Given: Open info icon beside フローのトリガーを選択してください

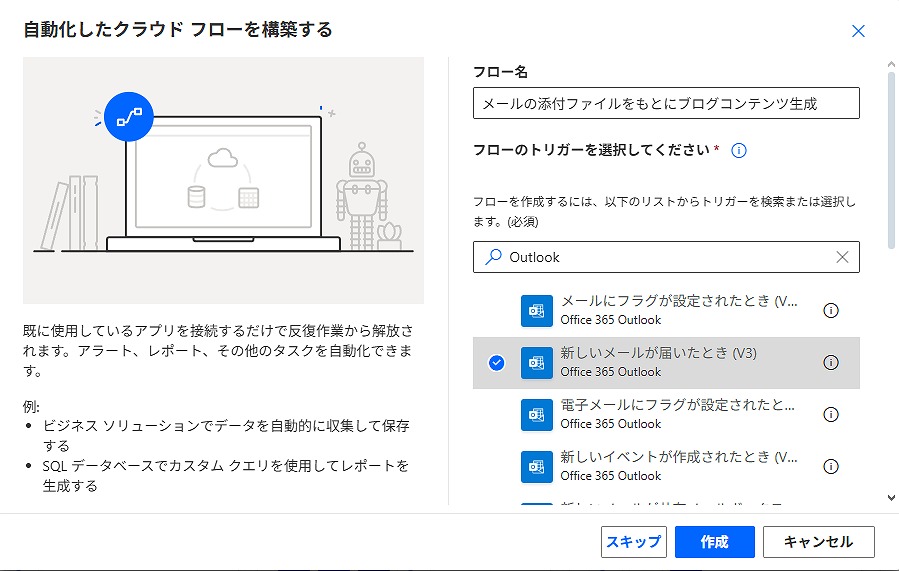Looking at the screenshot, I should point(739,151).
